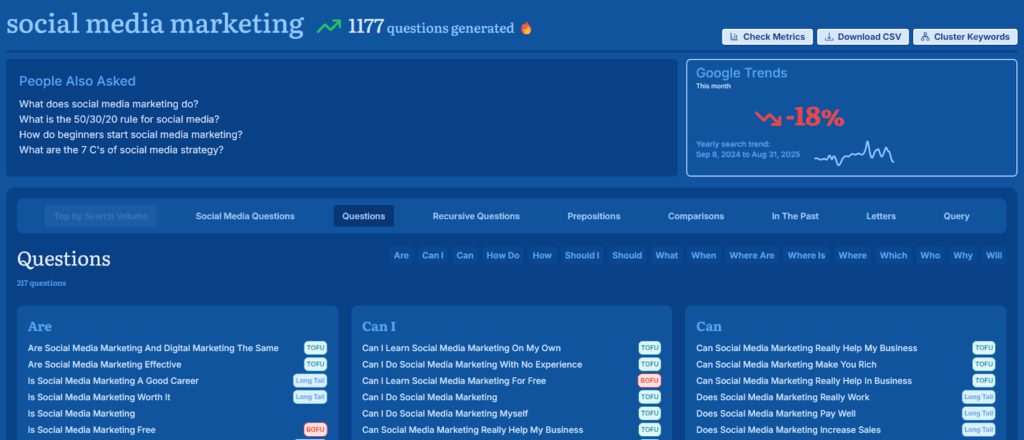Click the red downward trend arrow icon
The height and width of the screenshot is (440, 1024).
(x=768, y=118)
